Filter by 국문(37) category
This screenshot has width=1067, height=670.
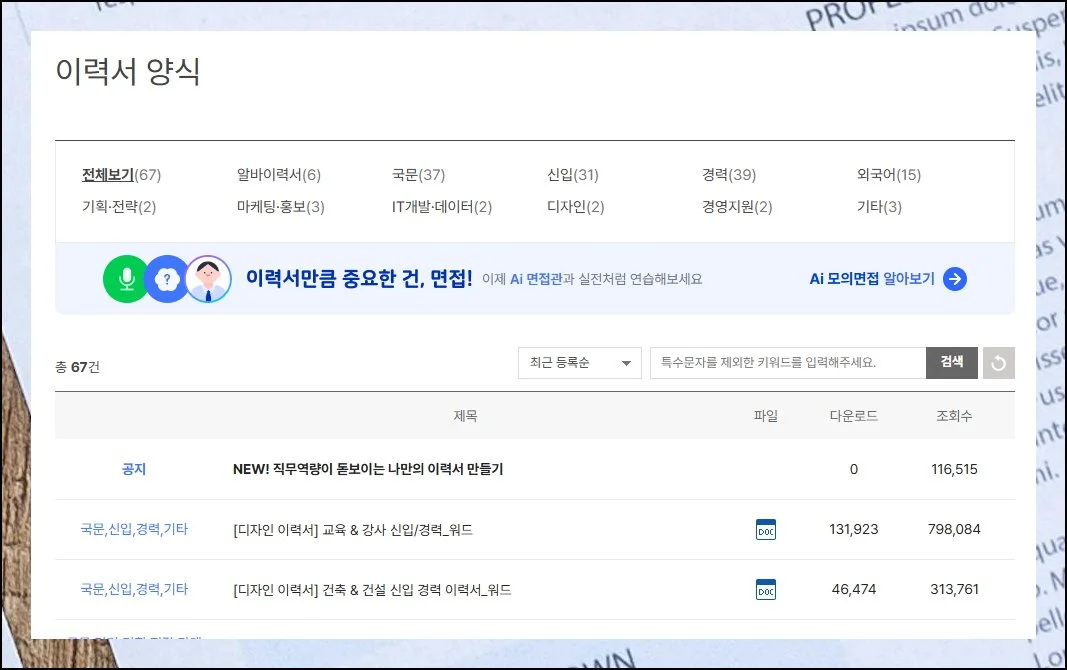click(x=418, y=175)
